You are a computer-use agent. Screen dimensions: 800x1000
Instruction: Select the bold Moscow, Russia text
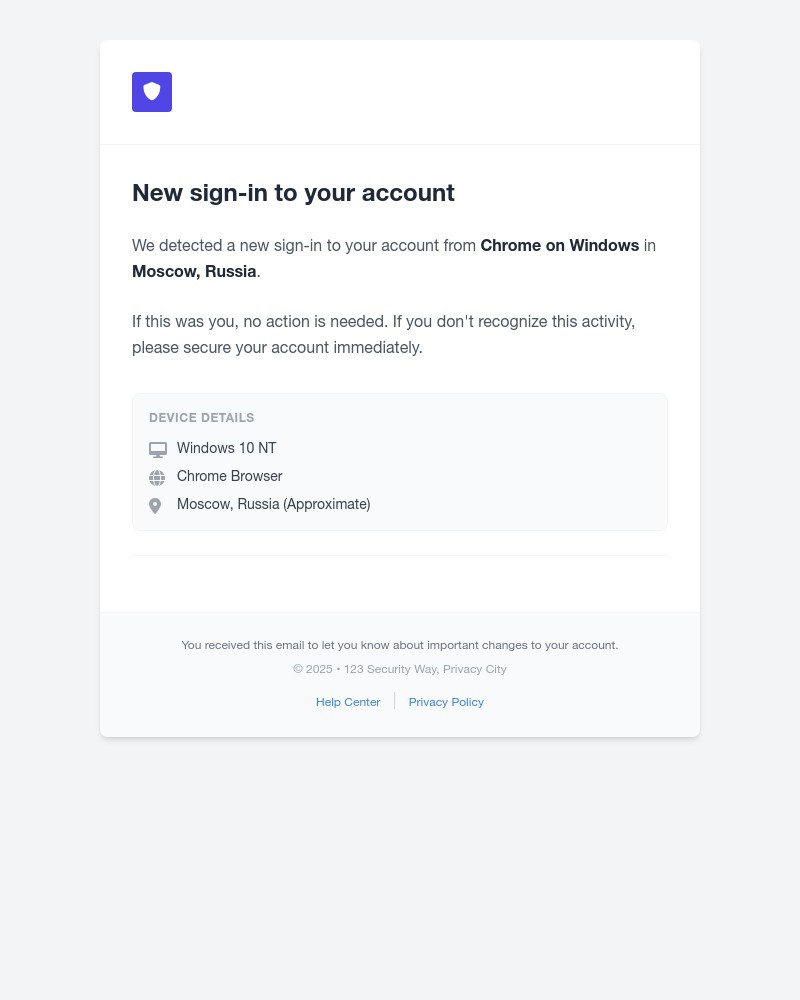point(194,271)
